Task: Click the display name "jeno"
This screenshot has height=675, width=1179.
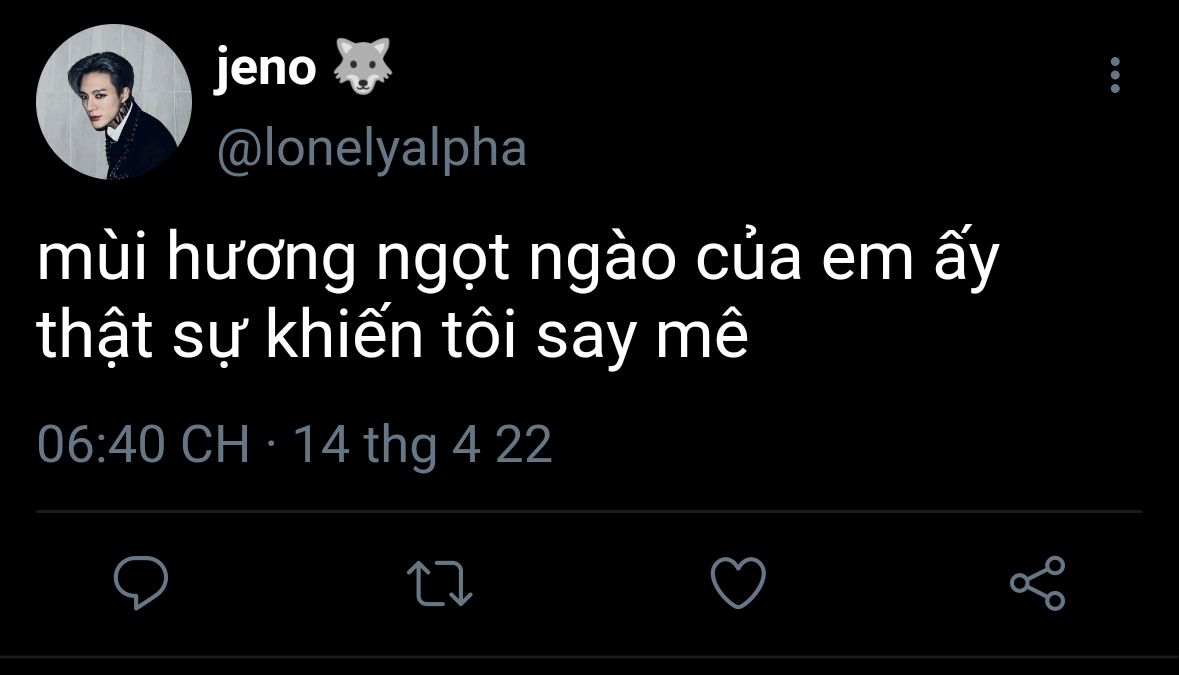Action: click(x=265, y=70)
